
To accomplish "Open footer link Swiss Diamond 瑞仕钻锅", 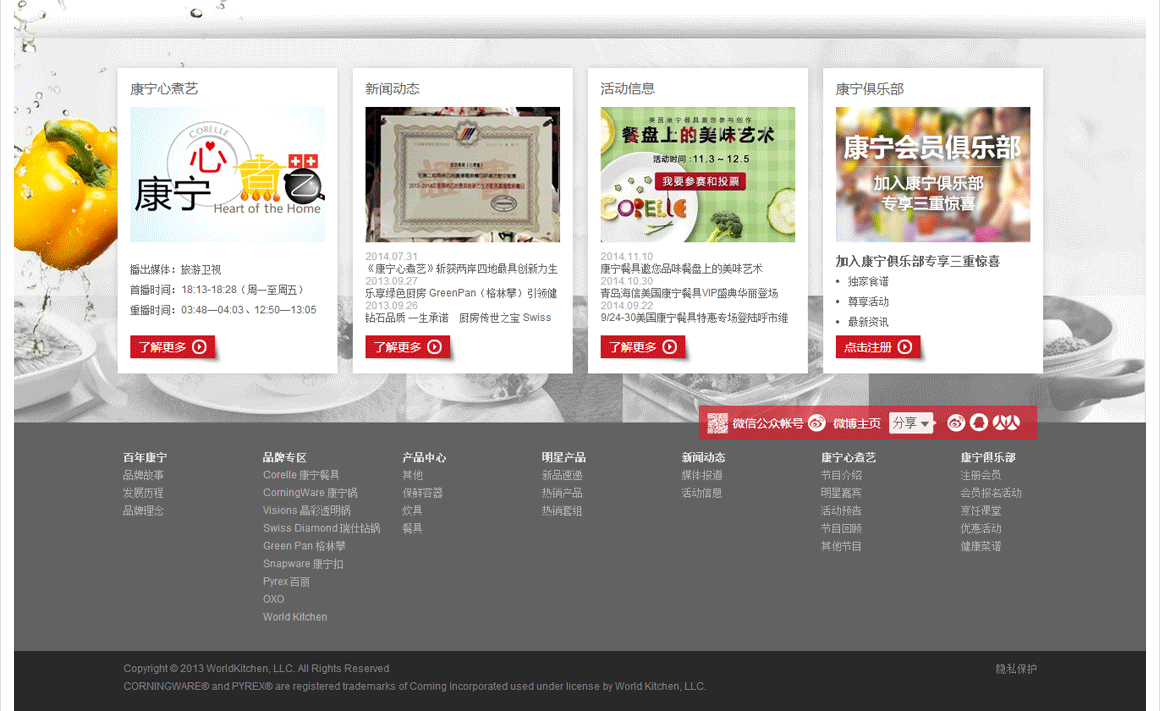I will point(322,528).
